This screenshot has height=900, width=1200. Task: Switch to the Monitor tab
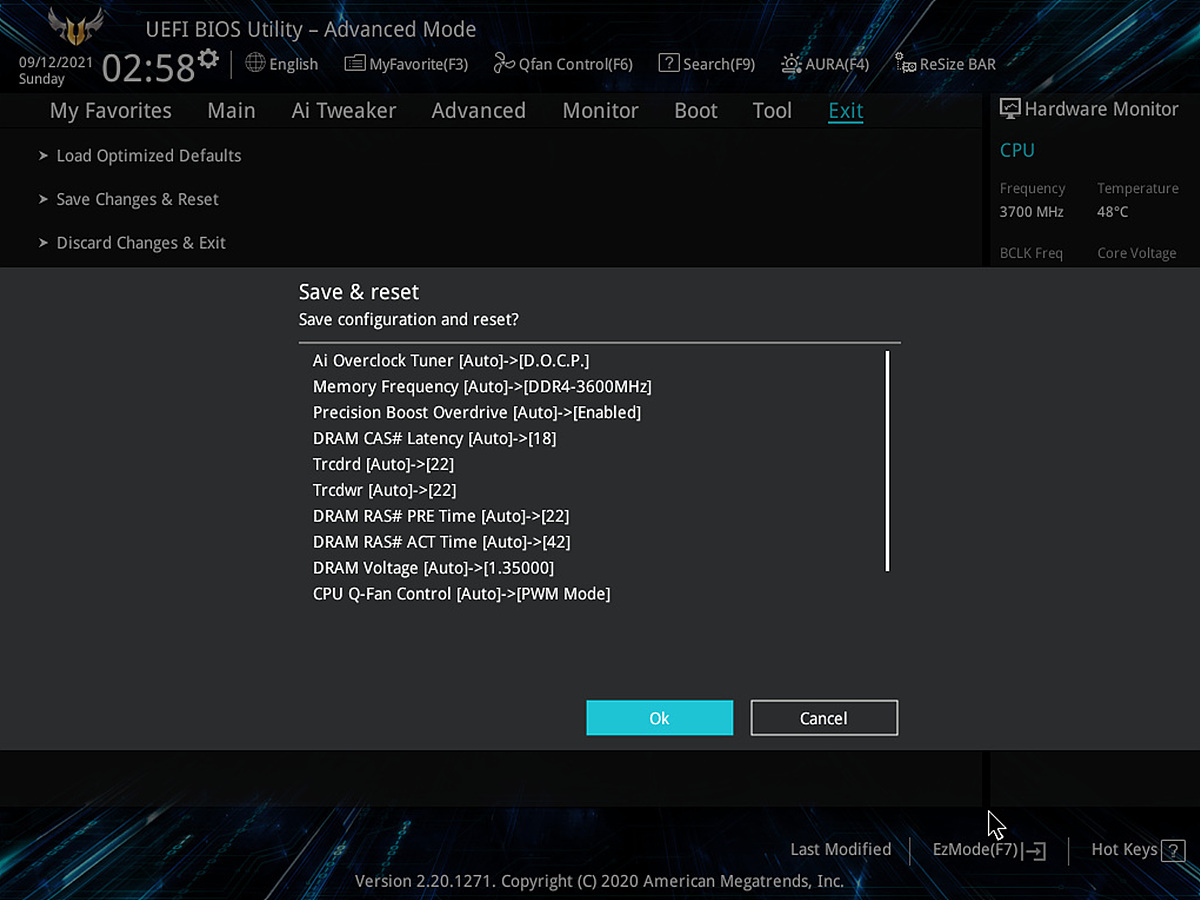coord(600,111)
